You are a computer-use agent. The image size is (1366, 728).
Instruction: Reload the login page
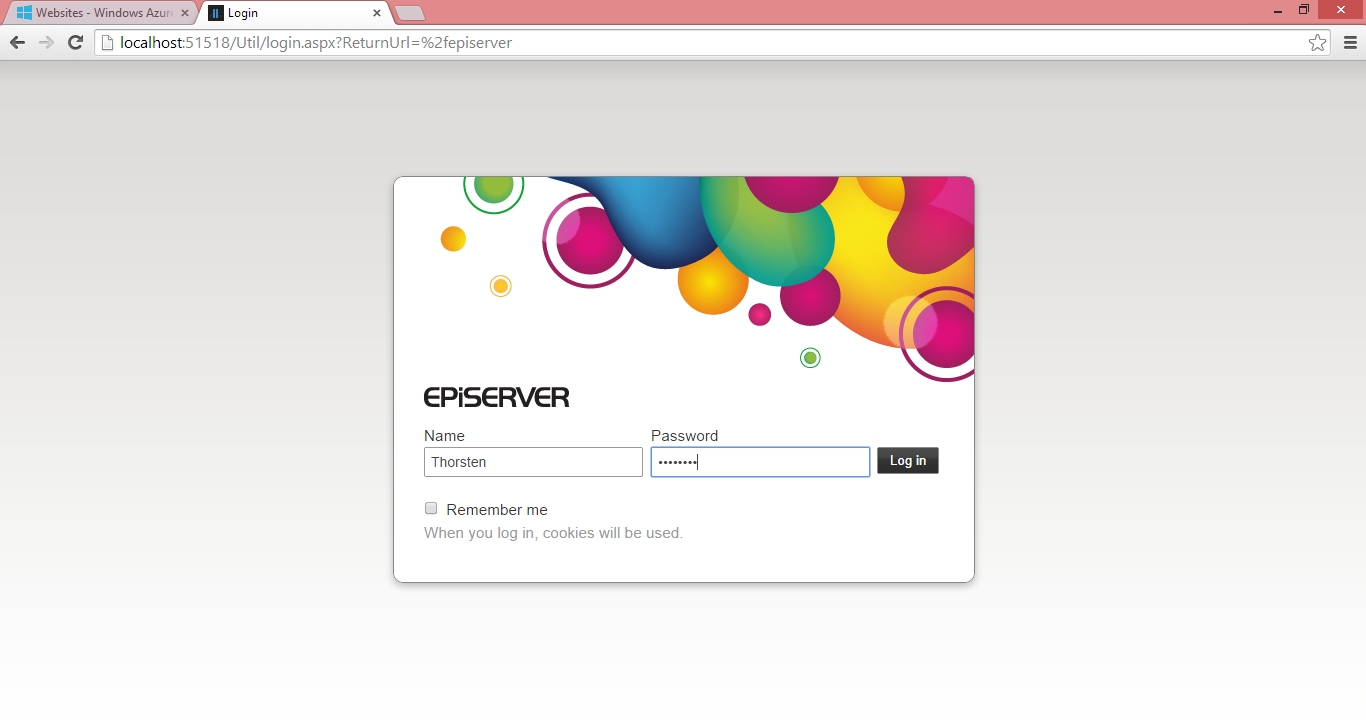(x=75, y=42)
